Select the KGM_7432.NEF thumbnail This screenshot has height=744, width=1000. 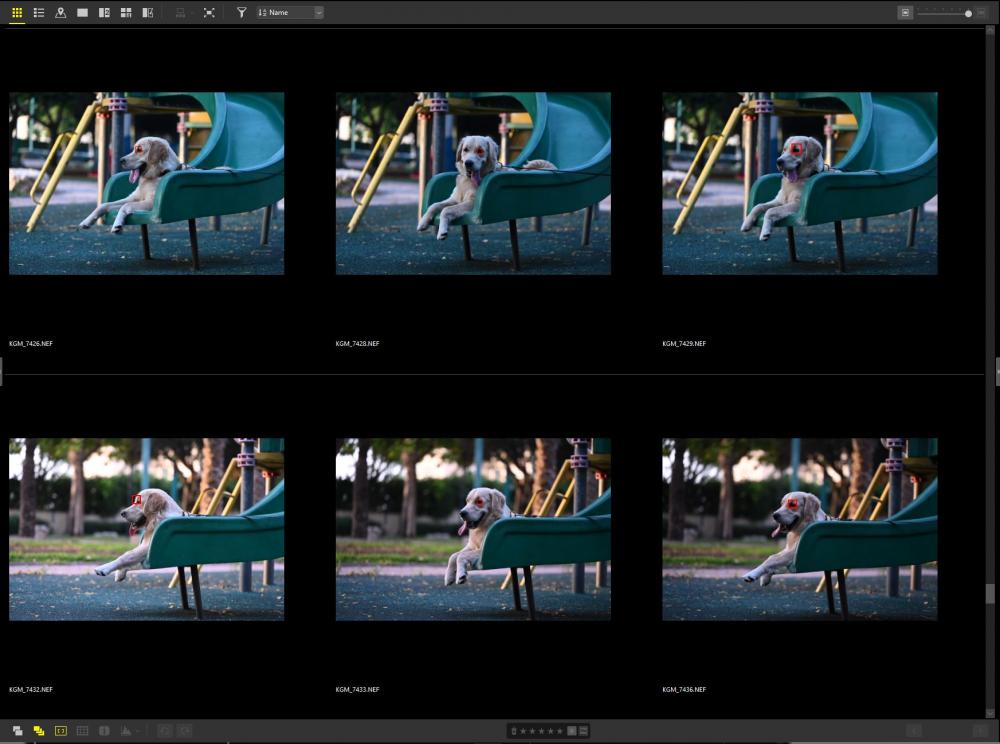[x=147, y=529]
